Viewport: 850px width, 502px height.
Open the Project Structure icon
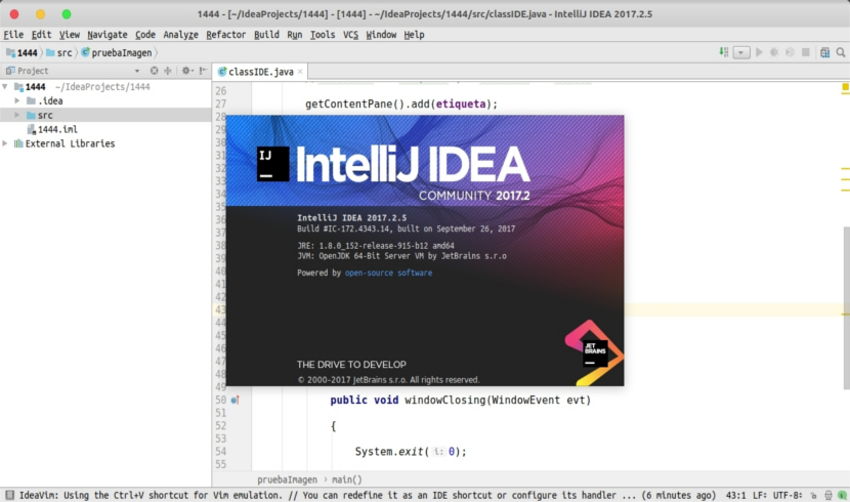click(x=825, y=53)
